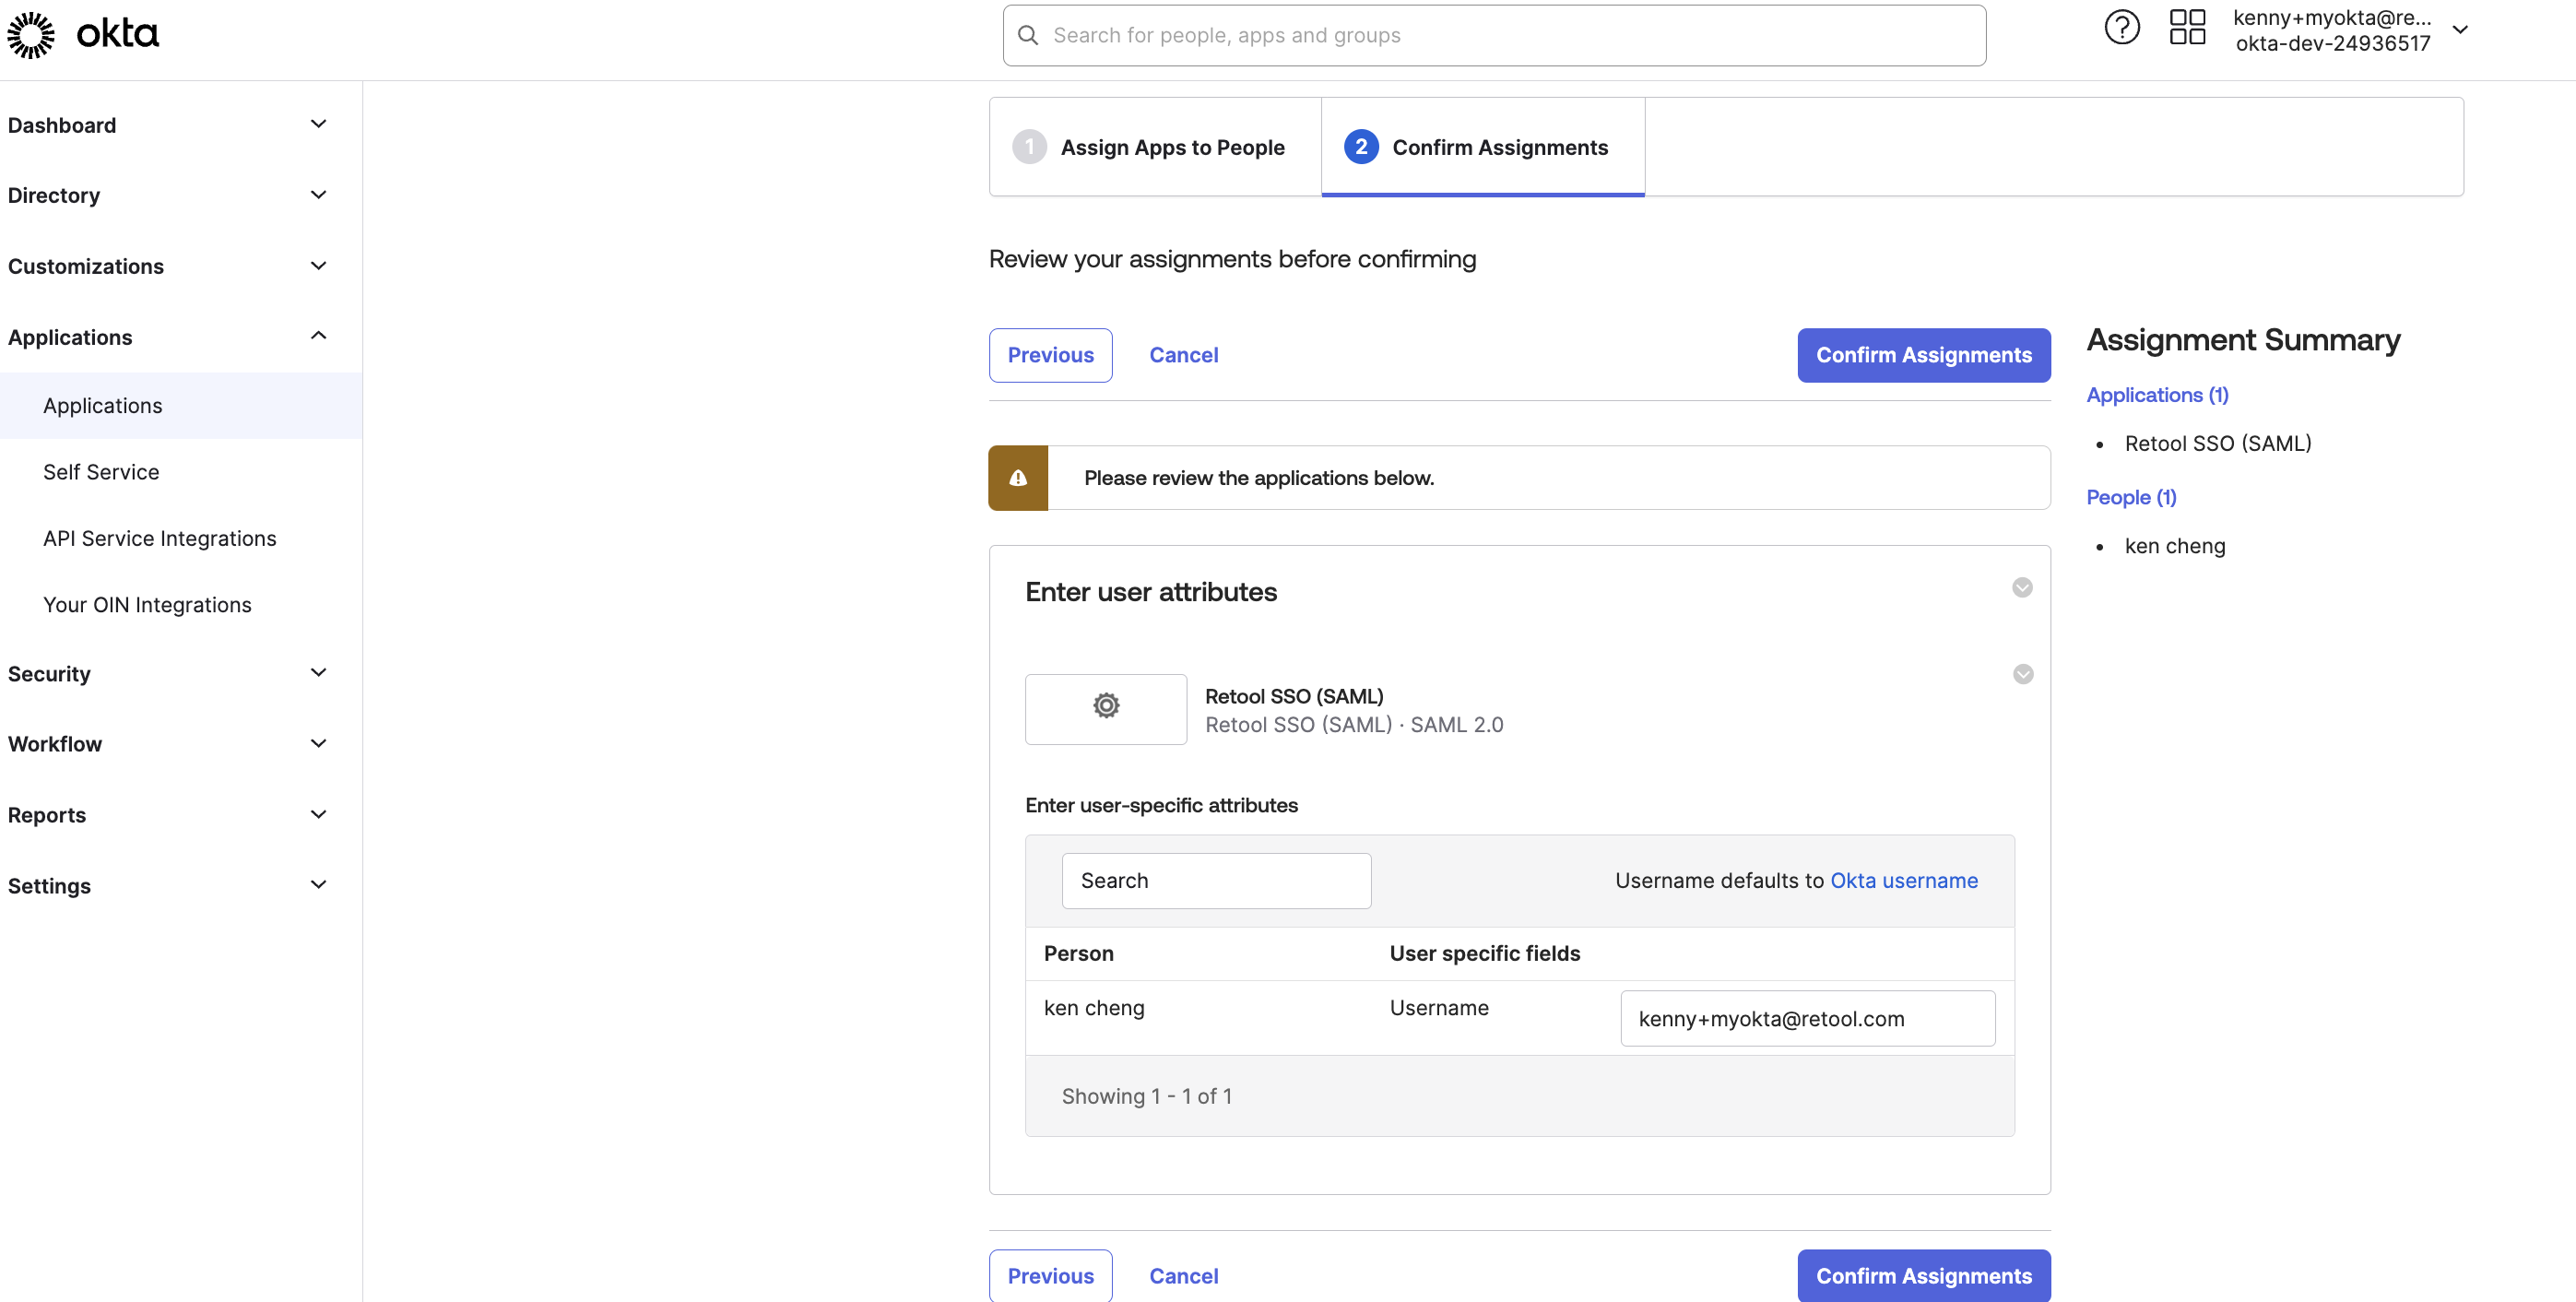Open Self Service in sidebar
Screen dimensions: 2576x1302
pyautogui.click(x=101, y=472)
